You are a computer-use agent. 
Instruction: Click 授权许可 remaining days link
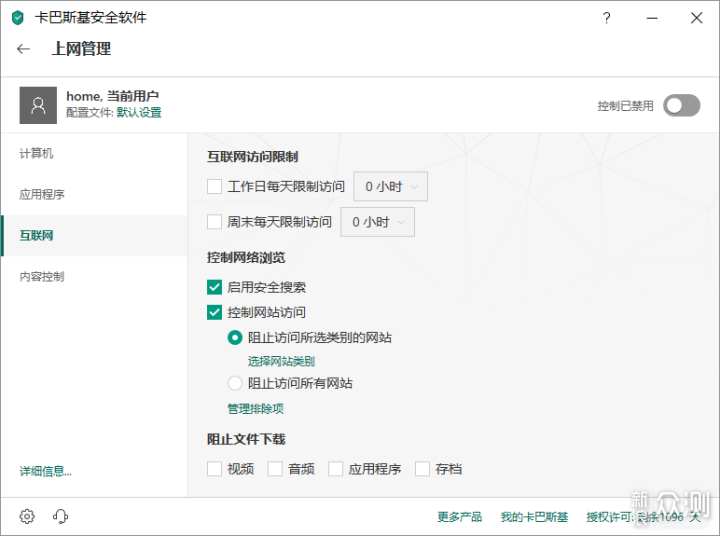pyautogui.click(x=644, y=517)
